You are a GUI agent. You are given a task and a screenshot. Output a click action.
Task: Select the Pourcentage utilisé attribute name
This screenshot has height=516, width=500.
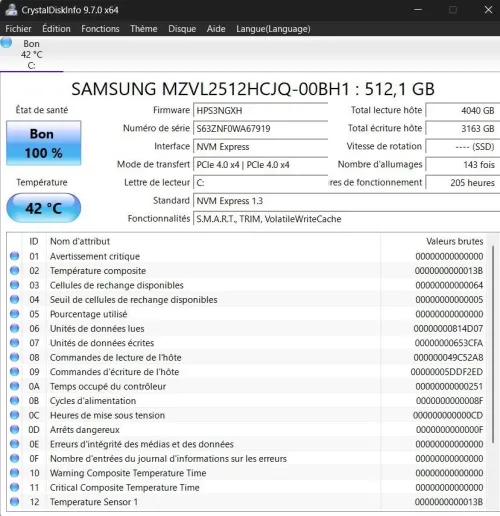click(x=88, y=314)
